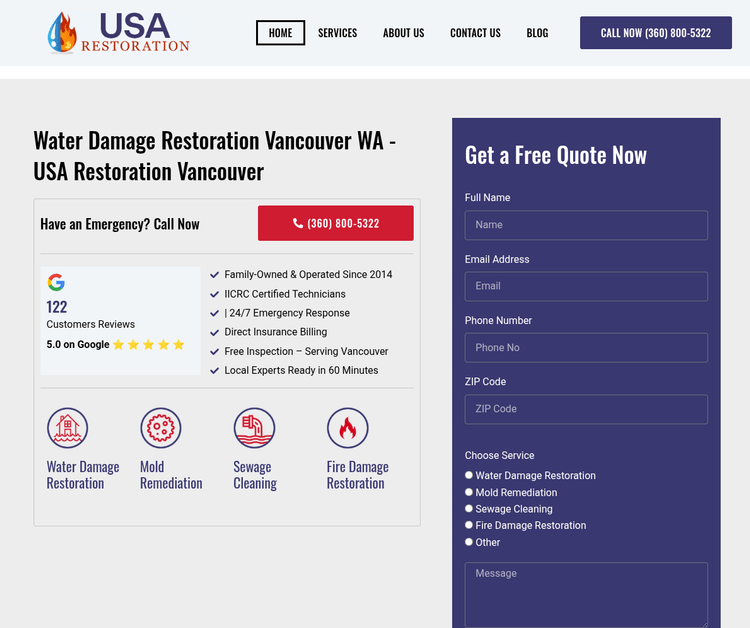Click 'Direct Insurance Billing' text
This screenshot has width=750, height=628.
tap(276, 332)
